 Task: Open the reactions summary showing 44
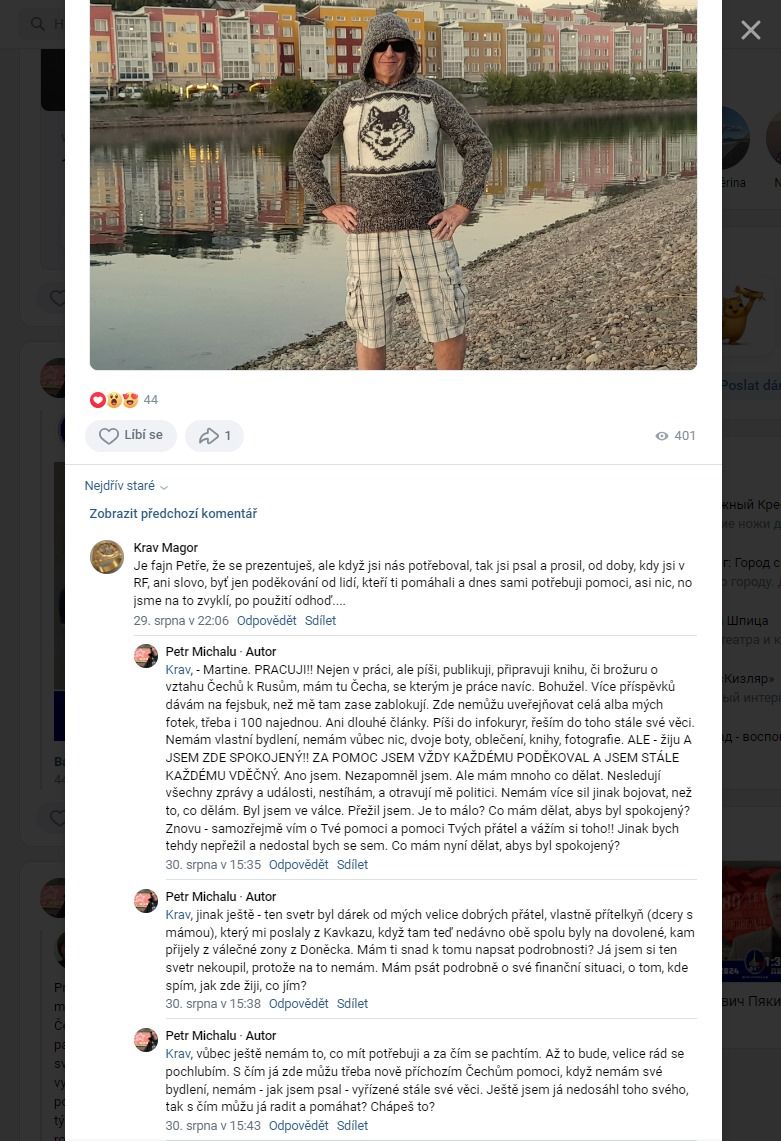(124, 399)
